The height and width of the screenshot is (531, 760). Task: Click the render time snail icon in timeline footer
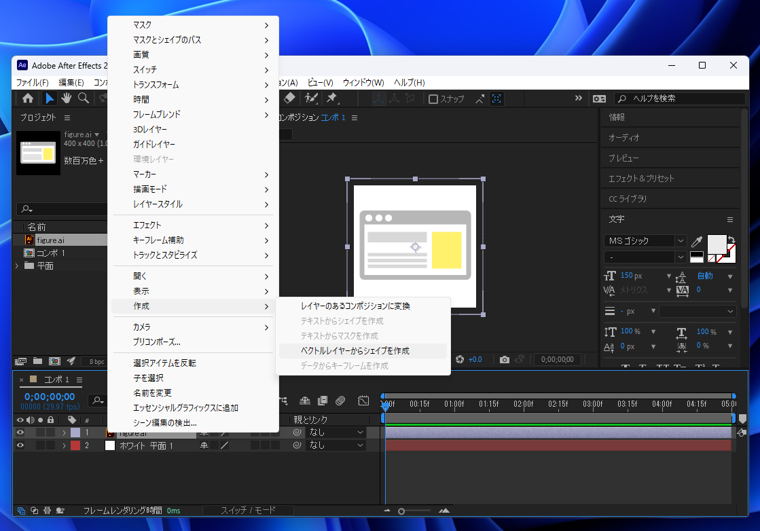coord(60,511)
